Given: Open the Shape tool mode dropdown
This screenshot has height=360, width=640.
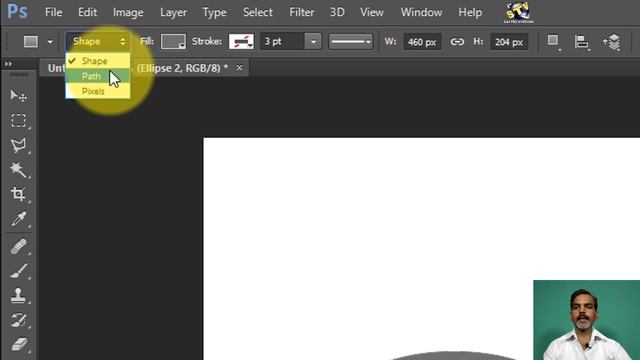Looking at the screenshot, I should (98, 41).
